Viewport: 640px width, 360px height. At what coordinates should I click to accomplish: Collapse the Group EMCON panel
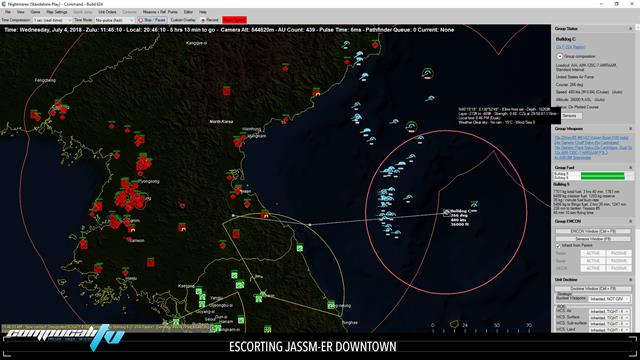click(x=630, y=221)
